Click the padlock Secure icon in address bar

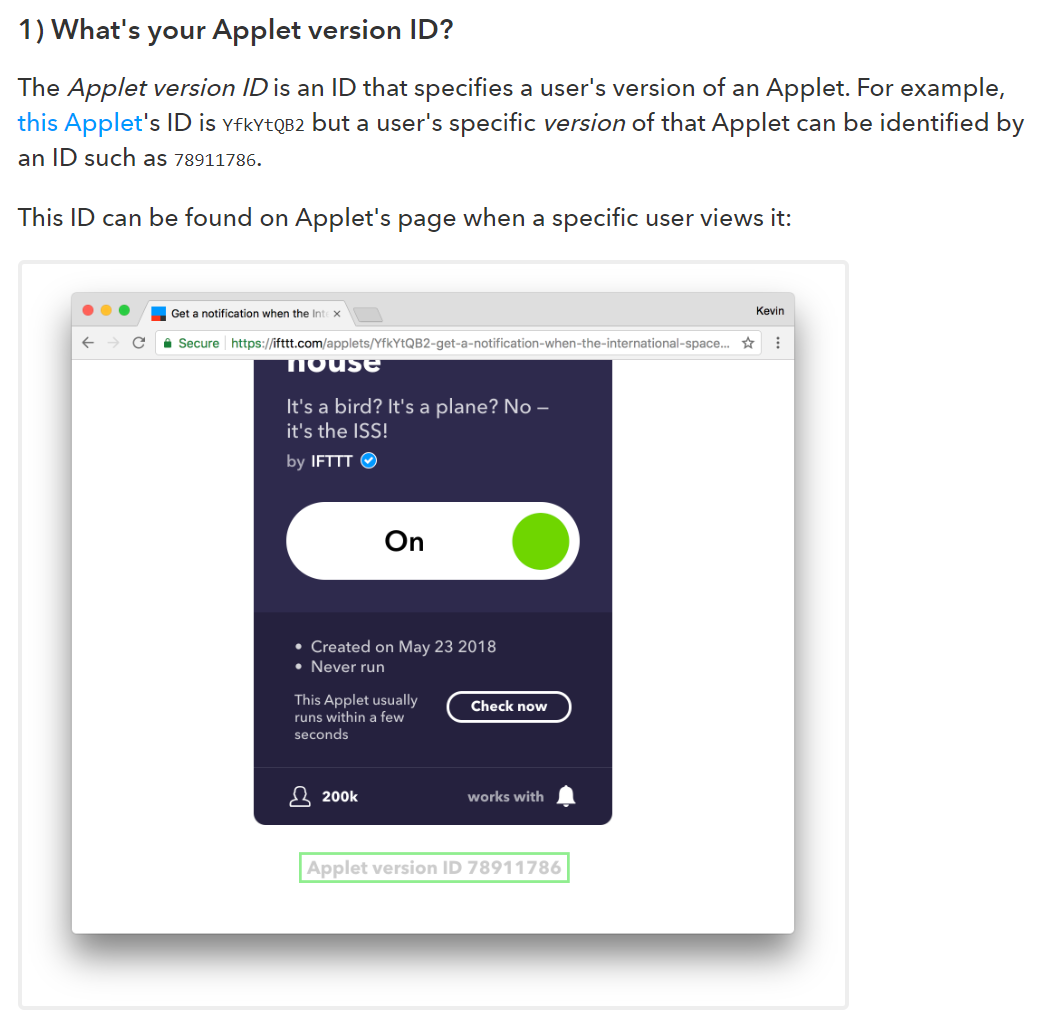point(168,343)
